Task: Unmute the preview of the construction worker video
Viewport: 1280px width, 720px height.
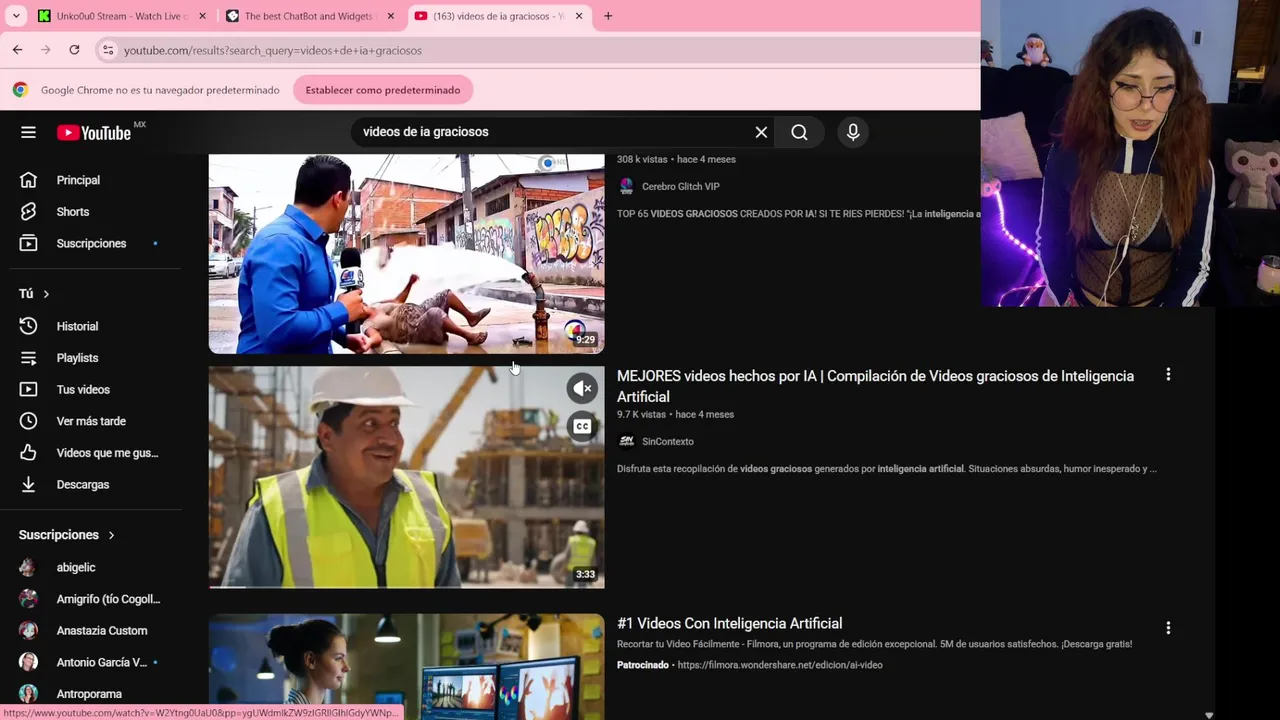Action: point(582,388)
